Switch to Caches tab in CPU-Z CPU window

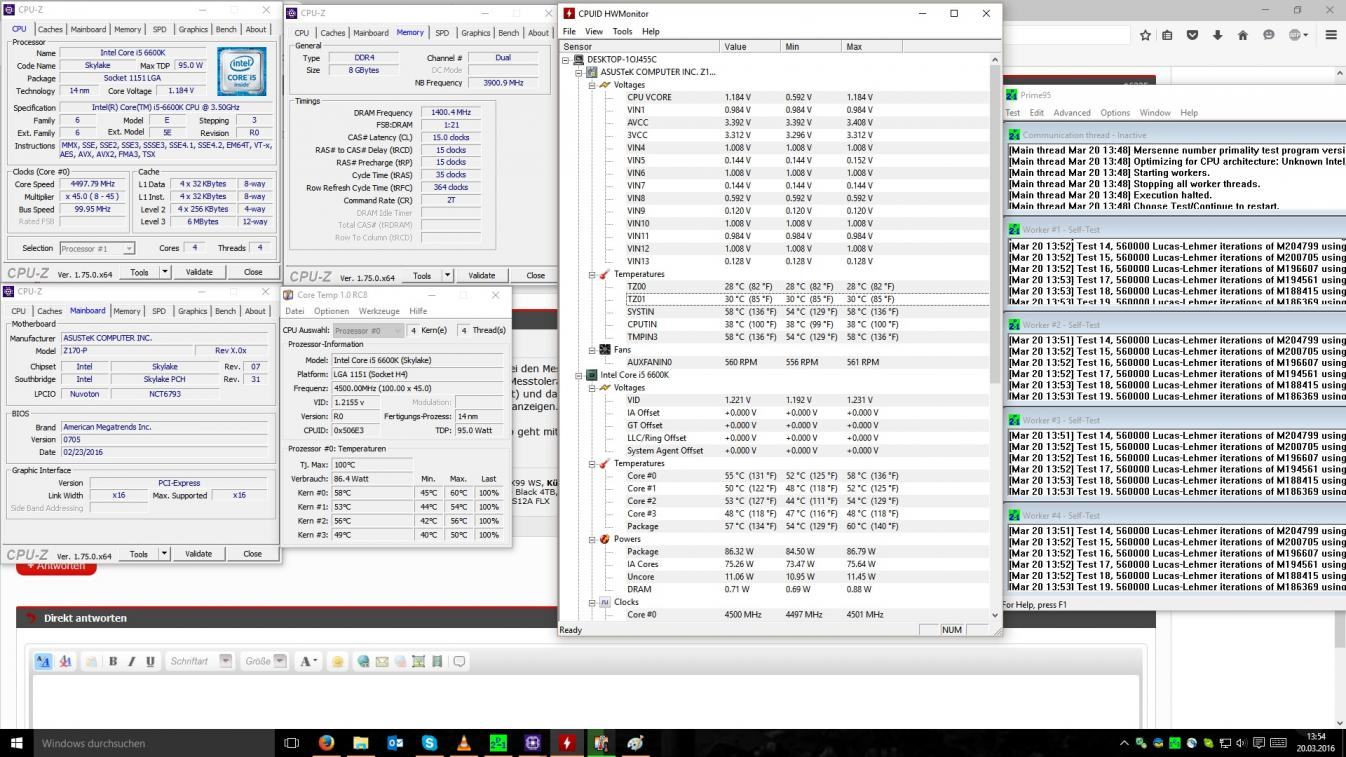(x=50, y=30)
